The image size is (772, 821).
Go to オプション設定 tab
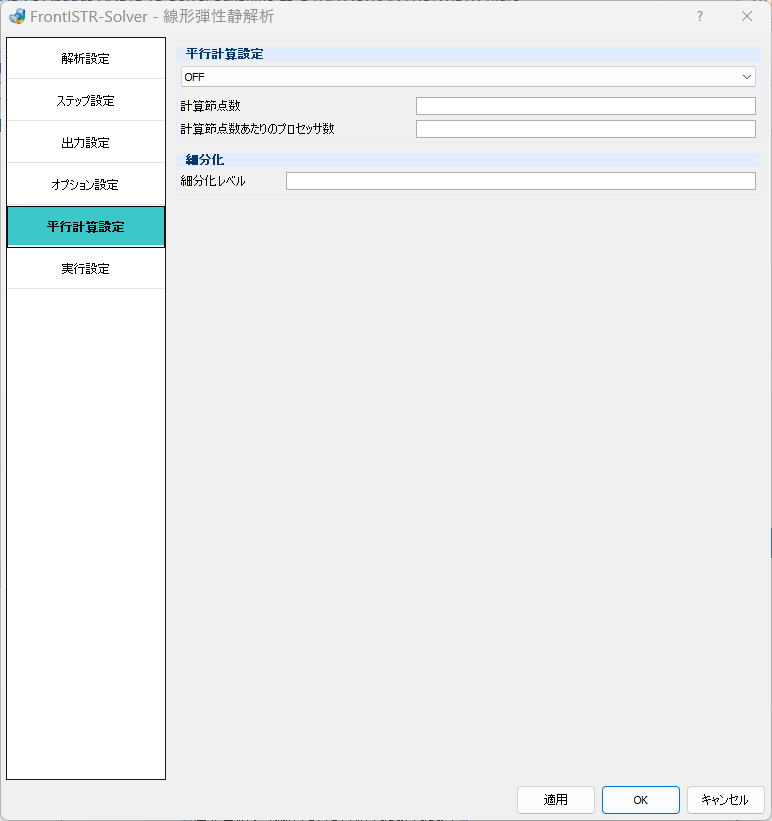[x=86, y=184]
